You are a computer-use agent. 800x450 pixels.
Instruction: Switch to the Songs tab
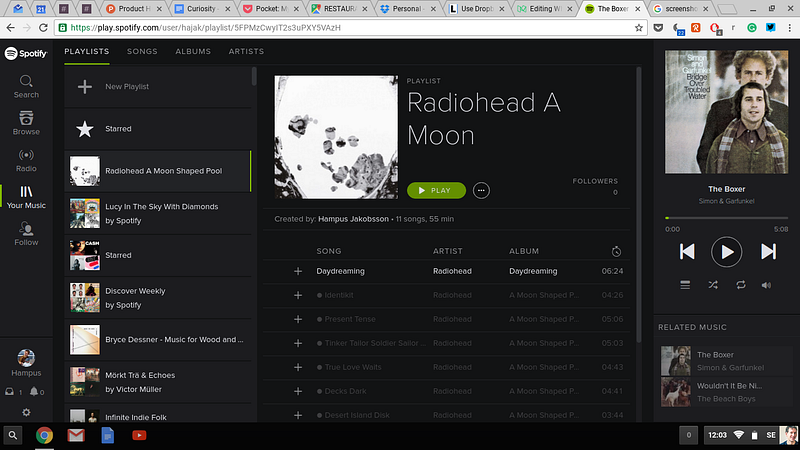(142, 52)
